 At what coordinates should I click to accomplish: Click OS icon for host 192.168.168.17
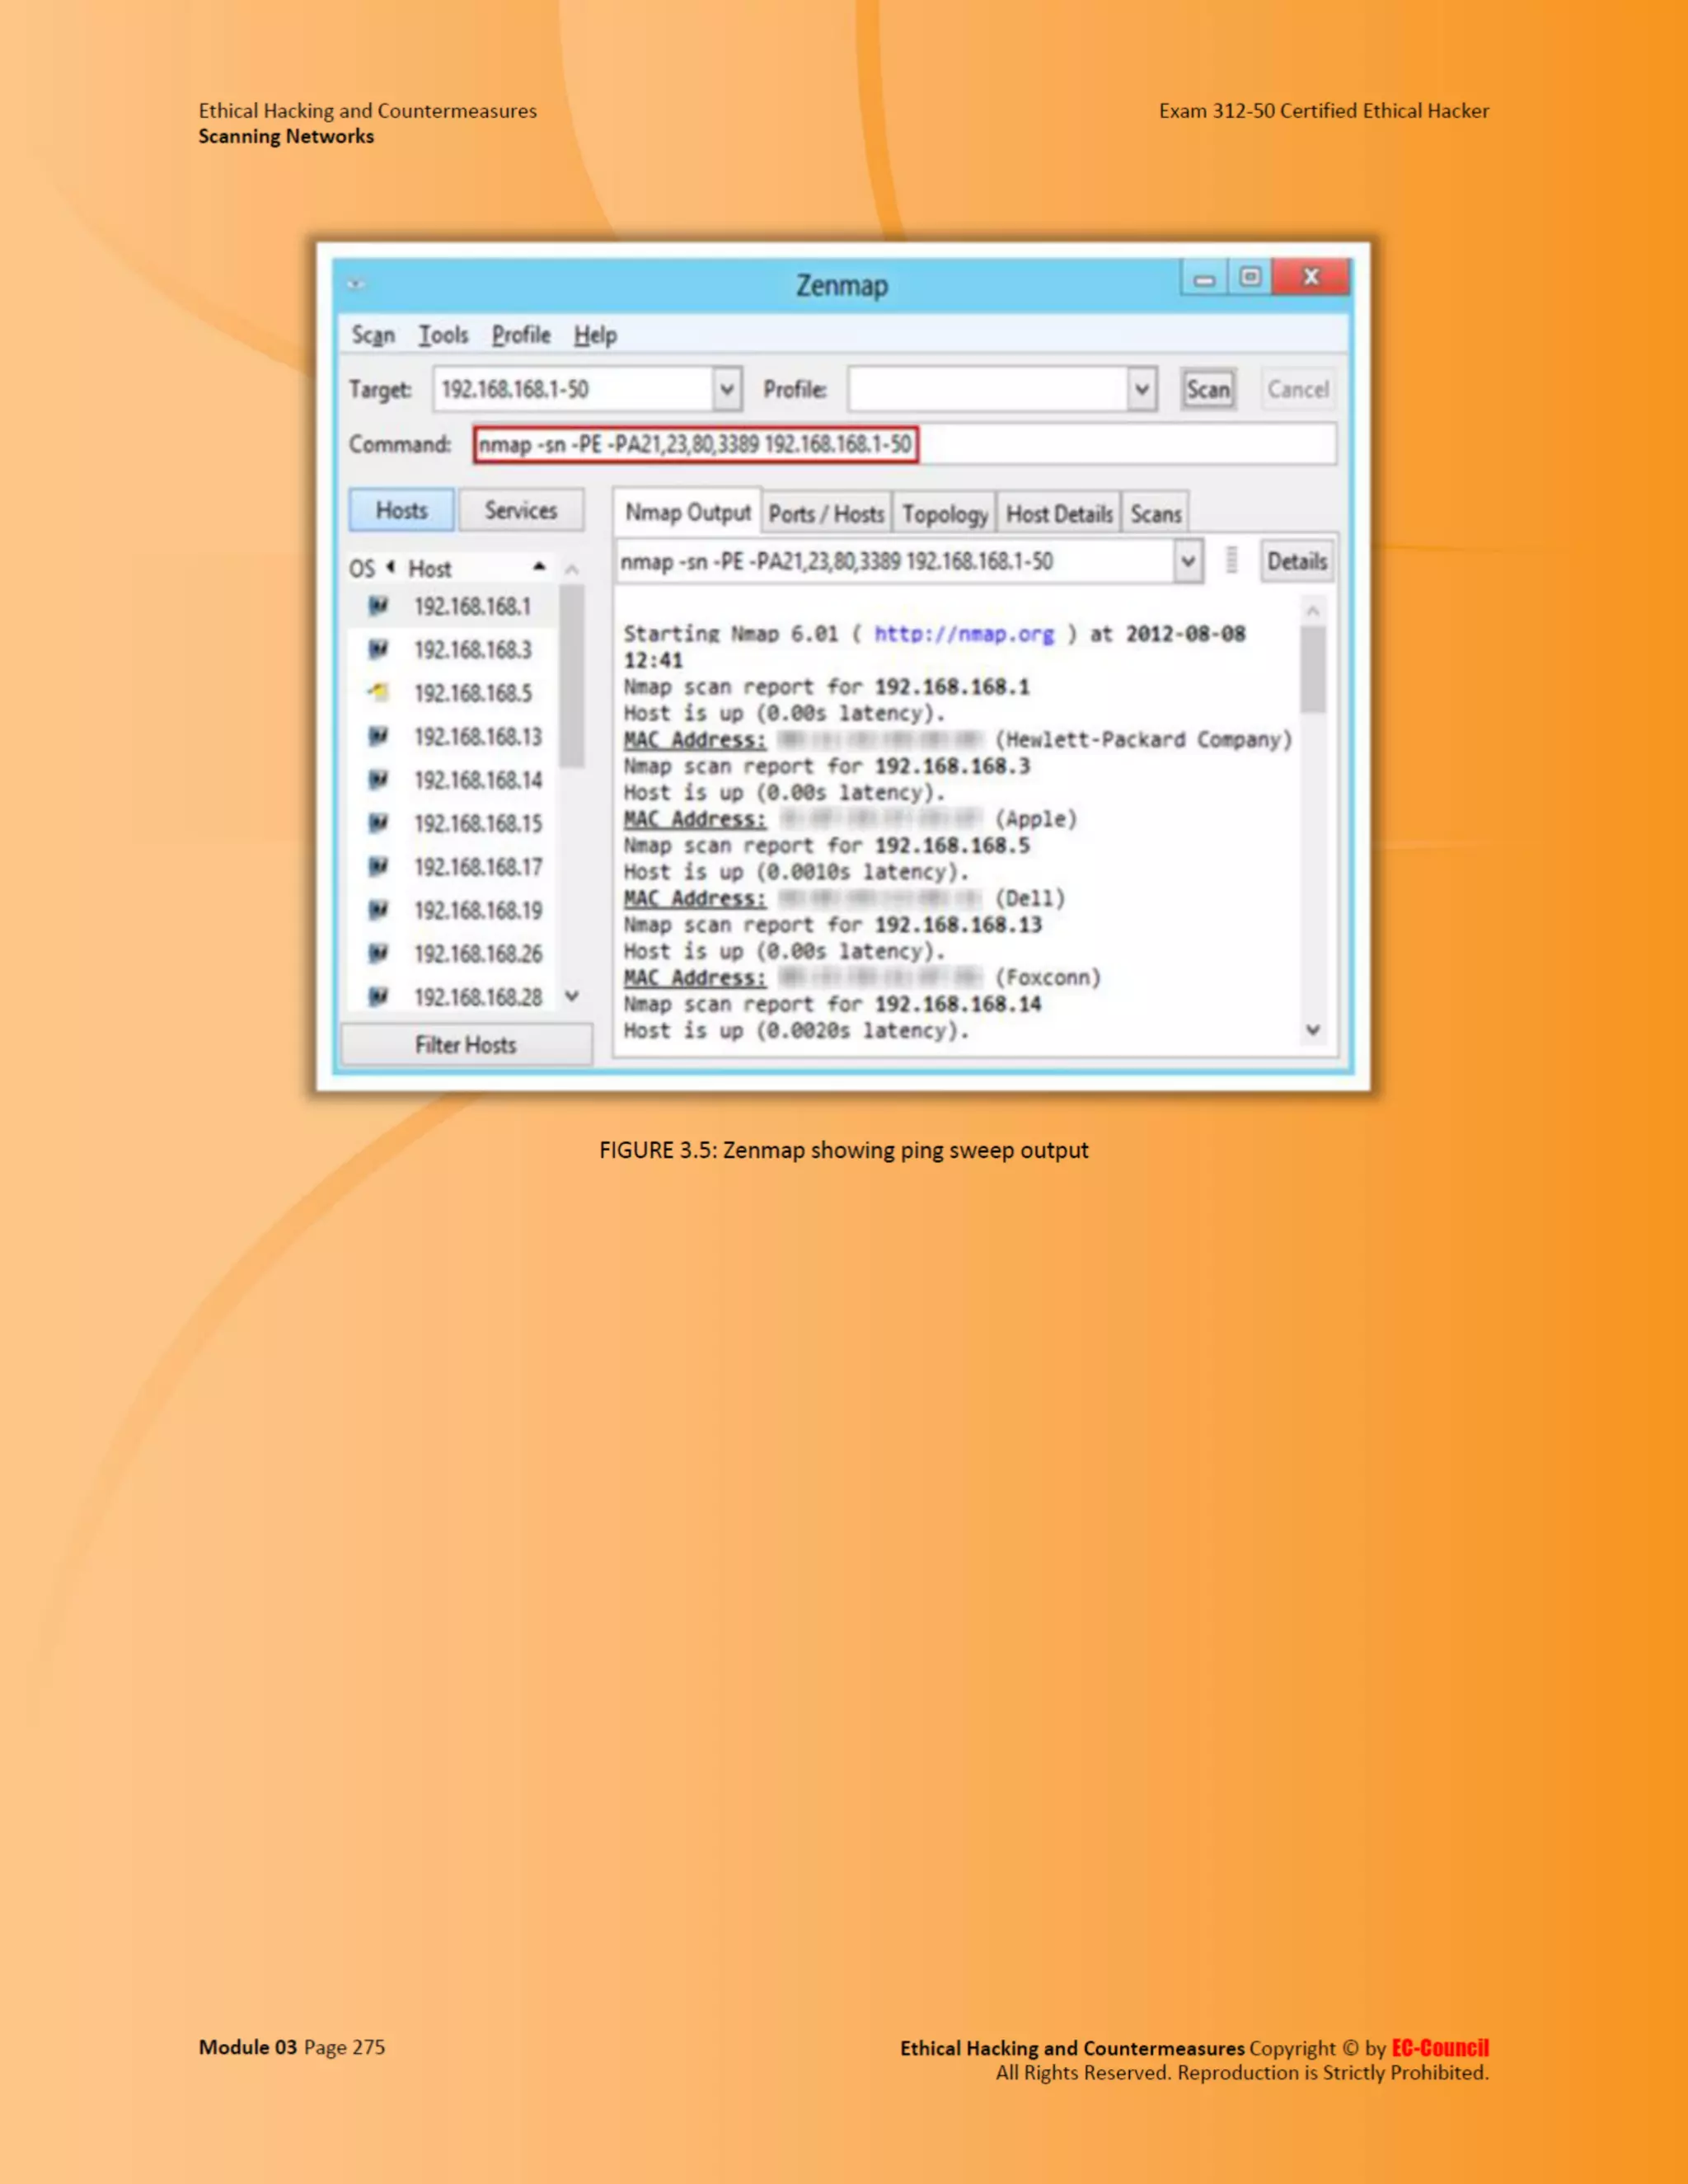[378, 866]
